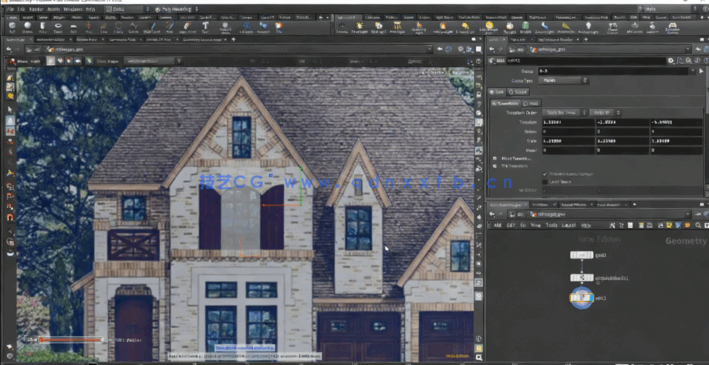Open the Rotate Order dropdown
This screenshot has height=365, width=709.
[605, 112]
